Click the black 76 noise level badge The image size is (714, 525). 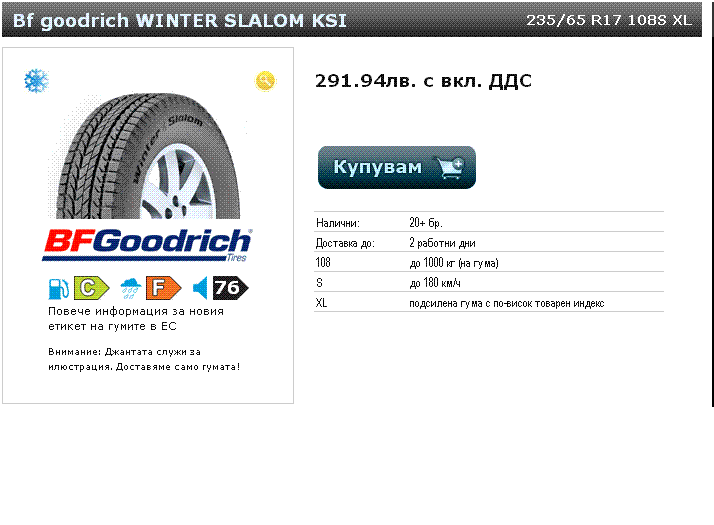pyautogui.click(x=230, y=288)
